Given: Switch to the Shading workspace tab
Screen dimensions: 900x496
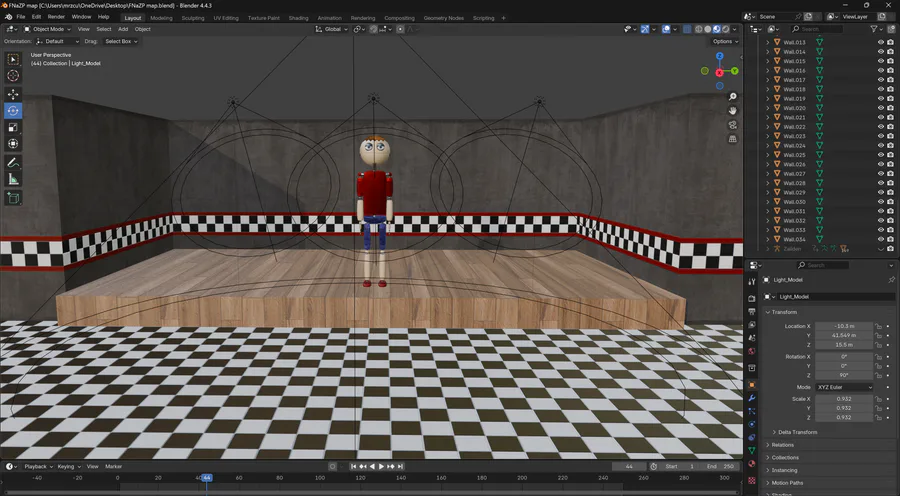Looking at the screenshot, I should (x=298, y=18).
